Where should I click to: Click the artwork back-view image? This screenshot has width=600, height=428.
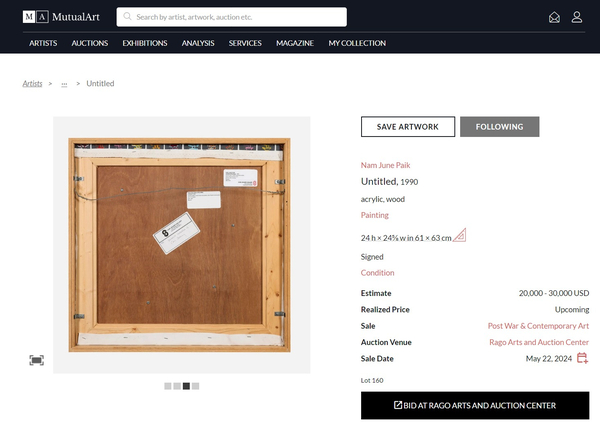pos(181,245)
